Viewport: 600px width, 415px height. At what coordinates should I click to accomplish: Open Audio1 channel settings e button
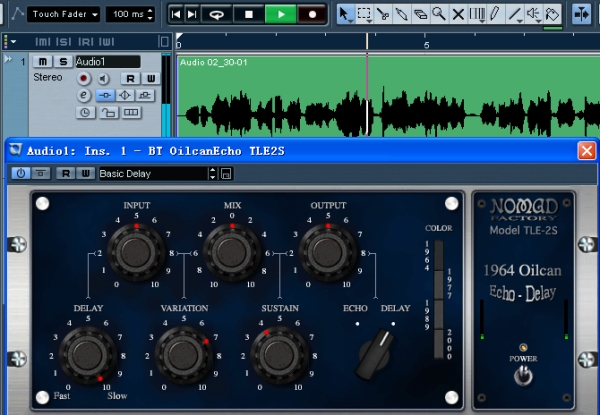pyautogui.click(x=84, y=95)
